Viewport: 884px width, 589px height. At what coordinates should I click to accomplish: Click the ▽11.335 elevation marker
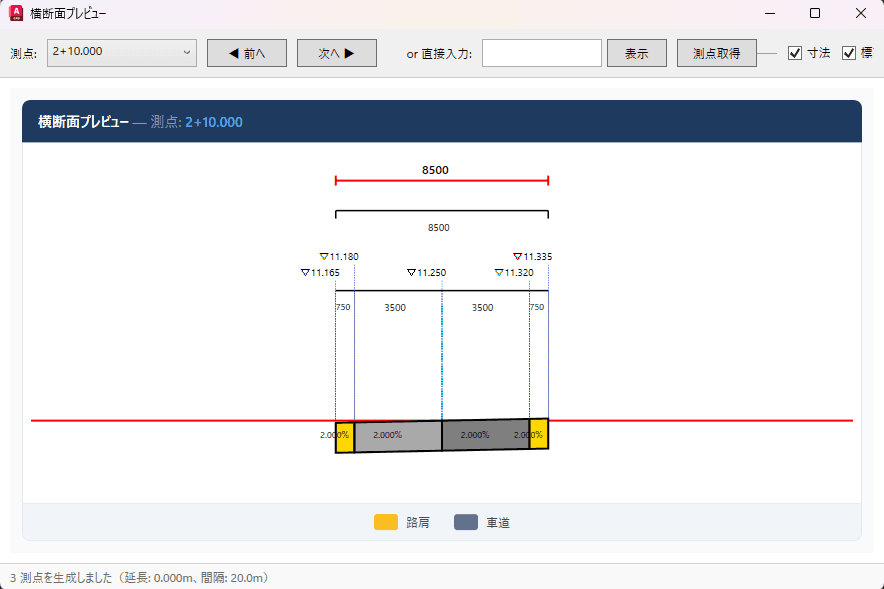click(x=532, y=256)
